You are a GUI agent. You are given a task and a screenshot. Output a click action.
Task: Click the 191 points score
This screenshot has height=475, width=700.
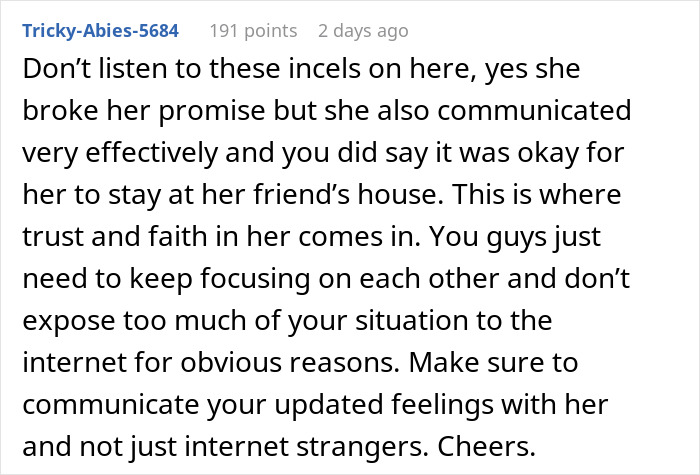[x=251, y=31]
